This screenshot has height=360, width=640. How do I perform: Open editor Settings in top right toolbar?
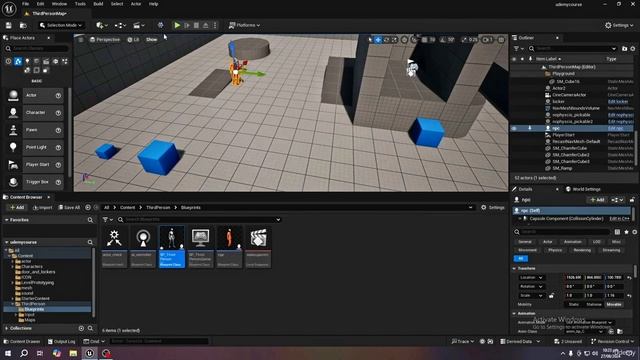point(619,25)
